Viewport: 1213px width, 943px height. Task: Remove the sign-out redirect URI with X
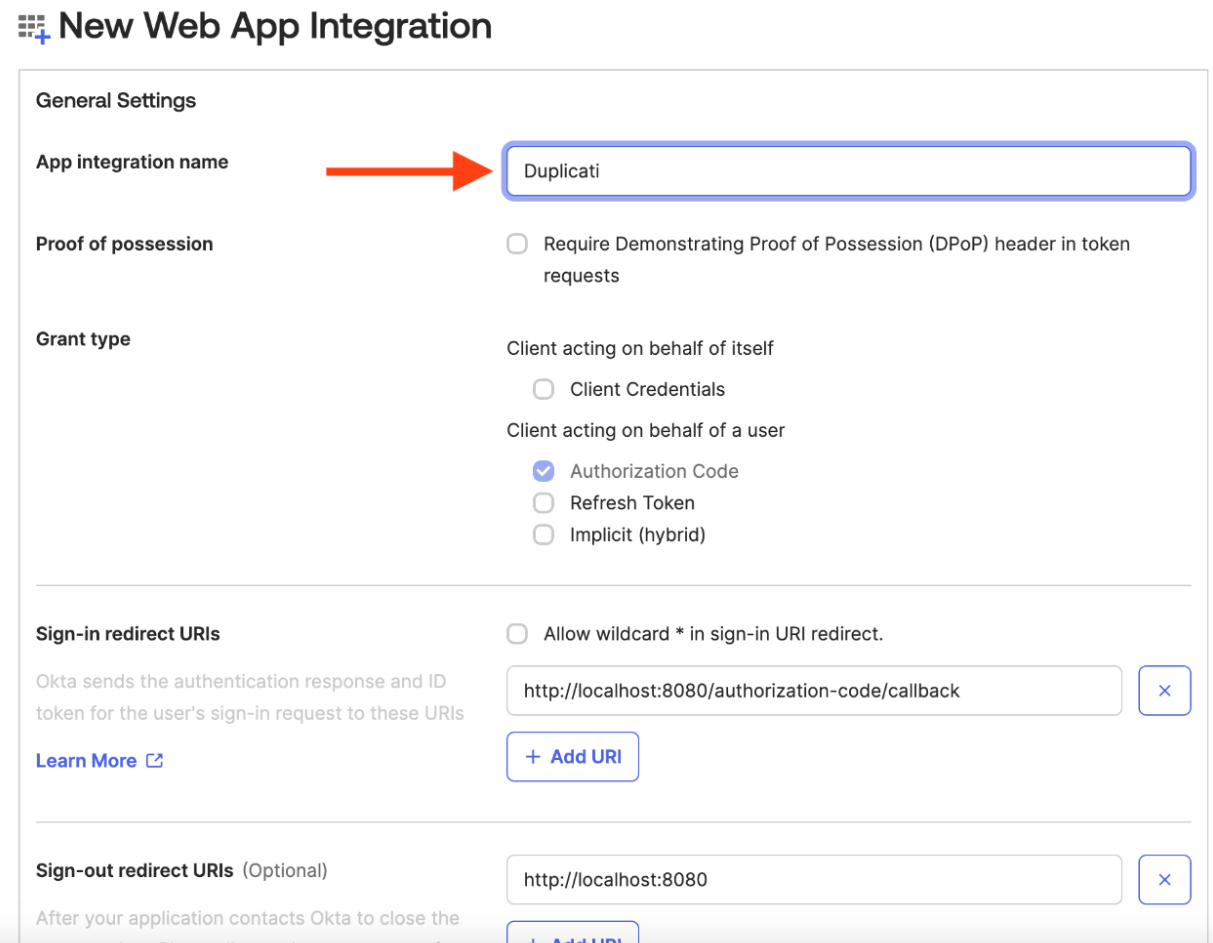pos(1164,880)
